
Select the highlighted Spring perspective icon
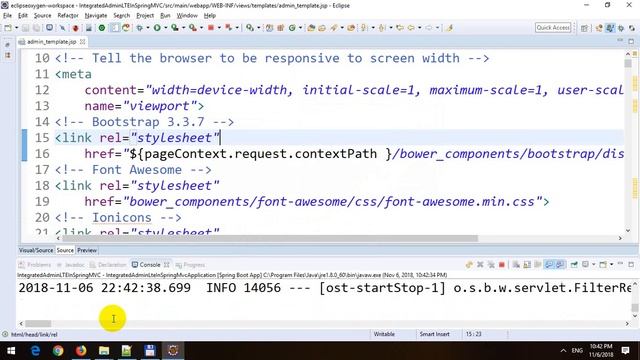click(610, 28)
